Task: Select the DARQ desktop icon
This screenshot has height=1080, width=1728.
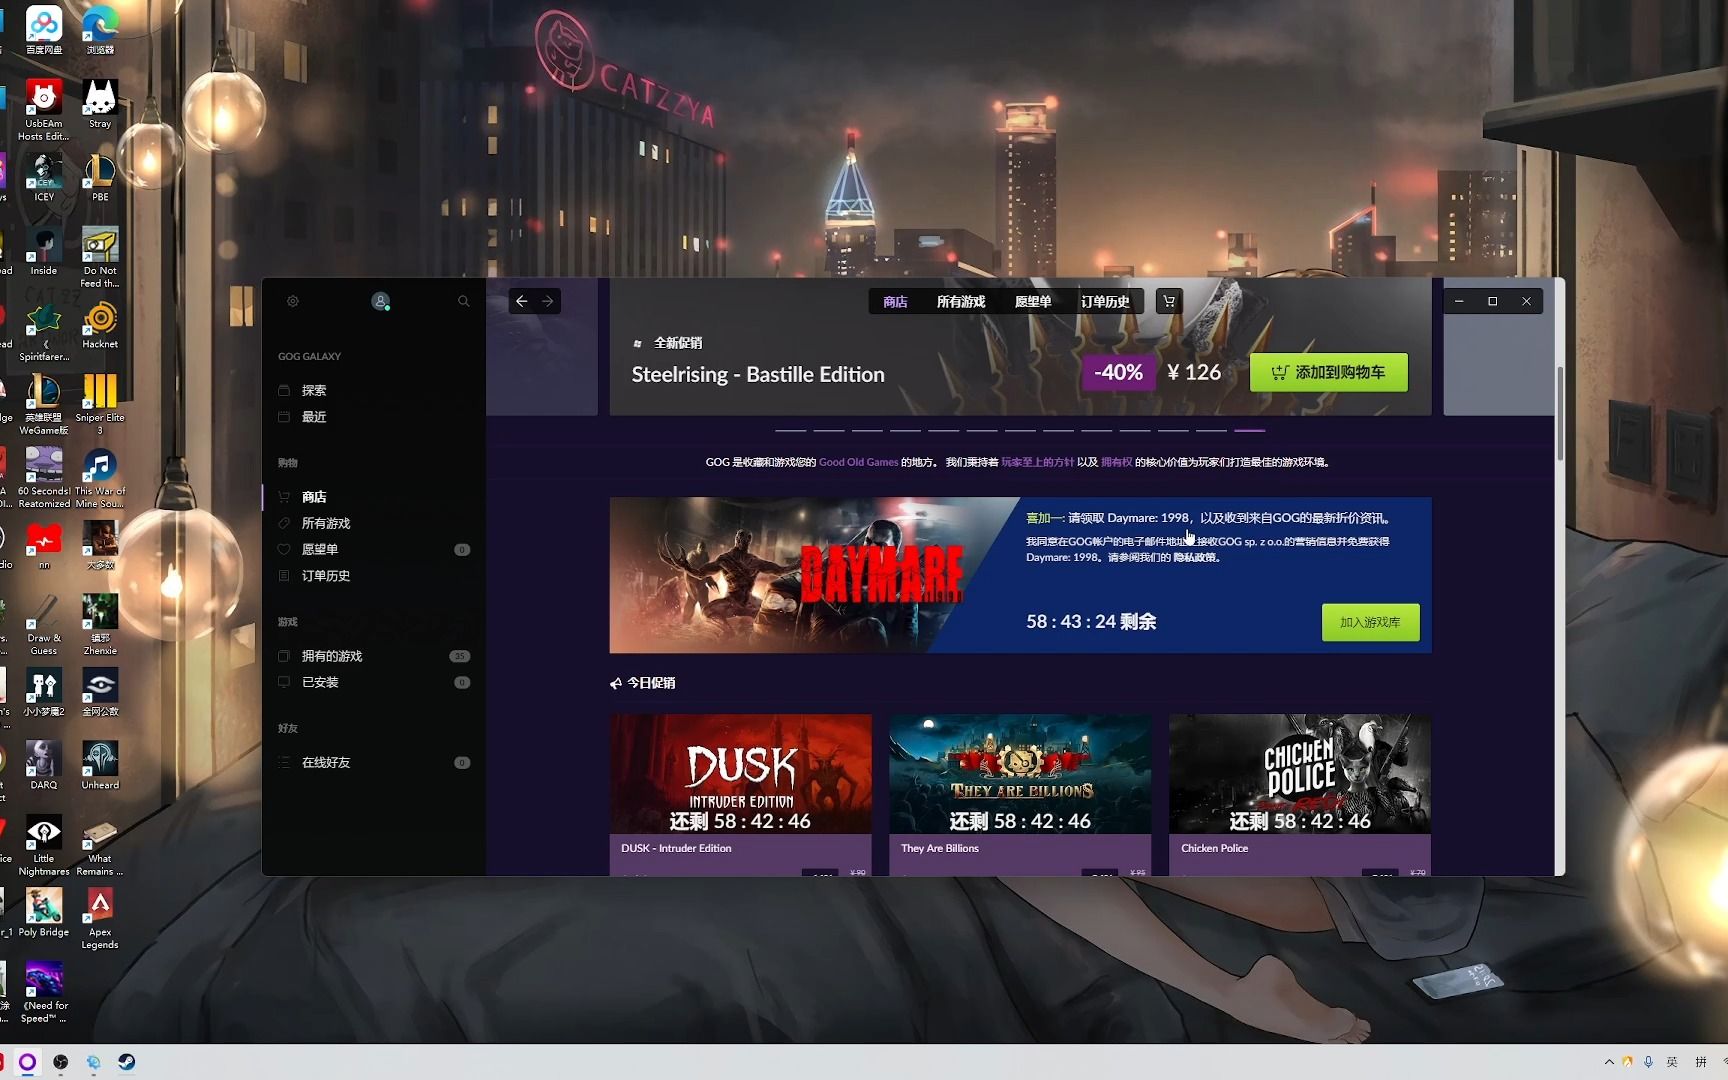Action: click(44, 765)
